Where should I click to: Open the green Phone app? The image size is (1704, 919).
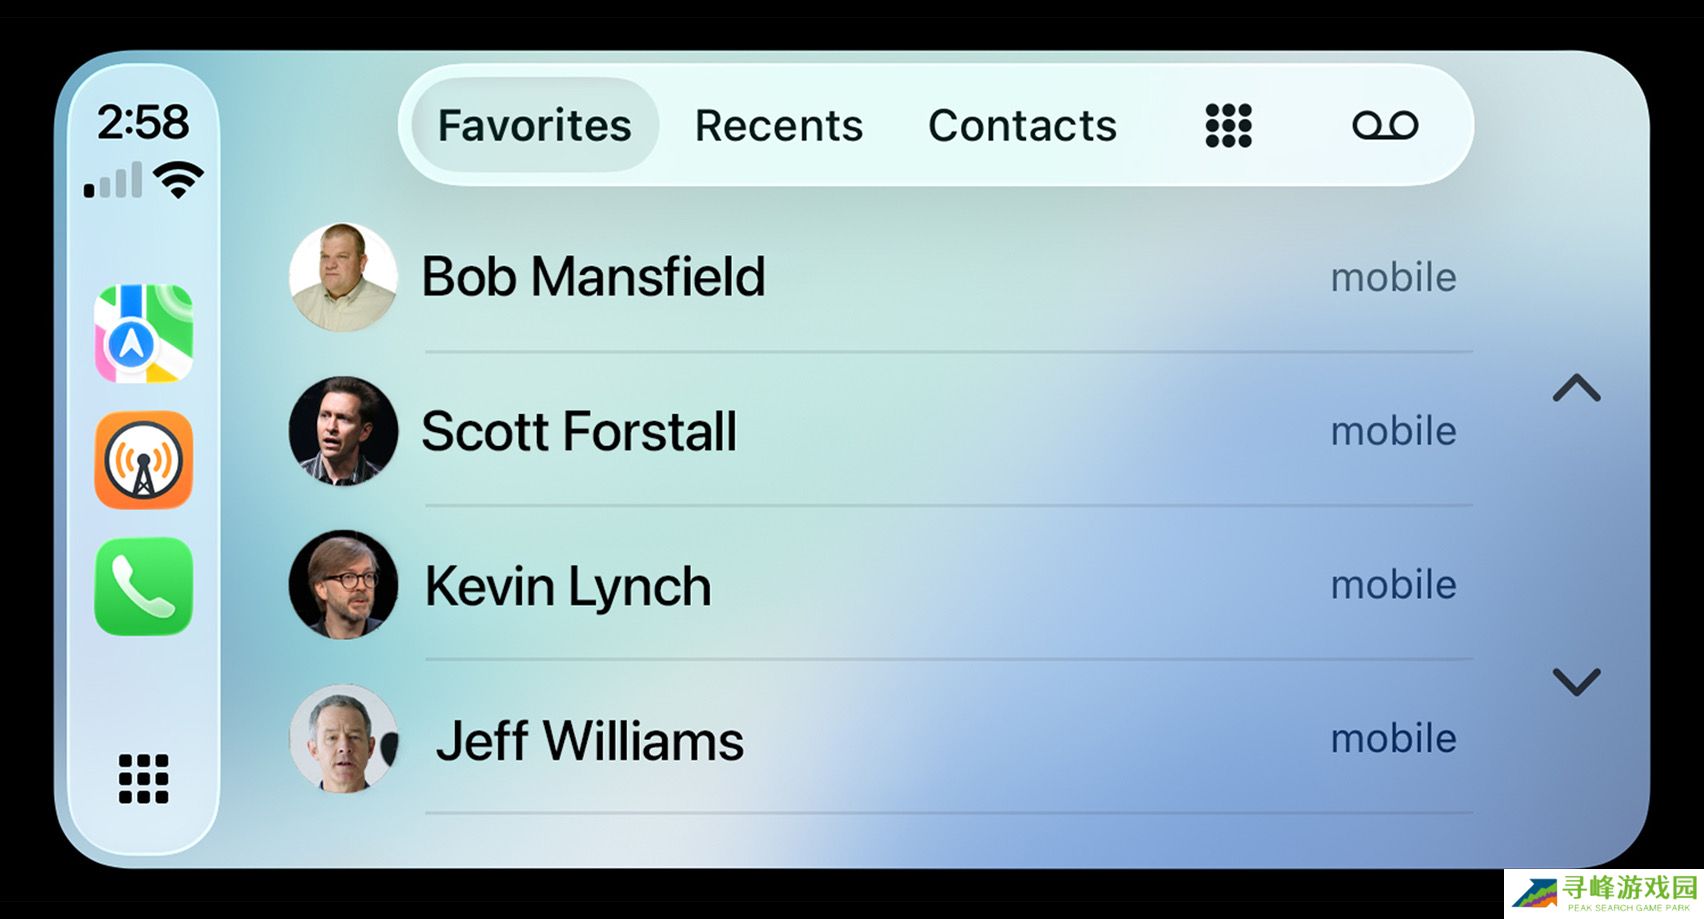tap(144, 587)
